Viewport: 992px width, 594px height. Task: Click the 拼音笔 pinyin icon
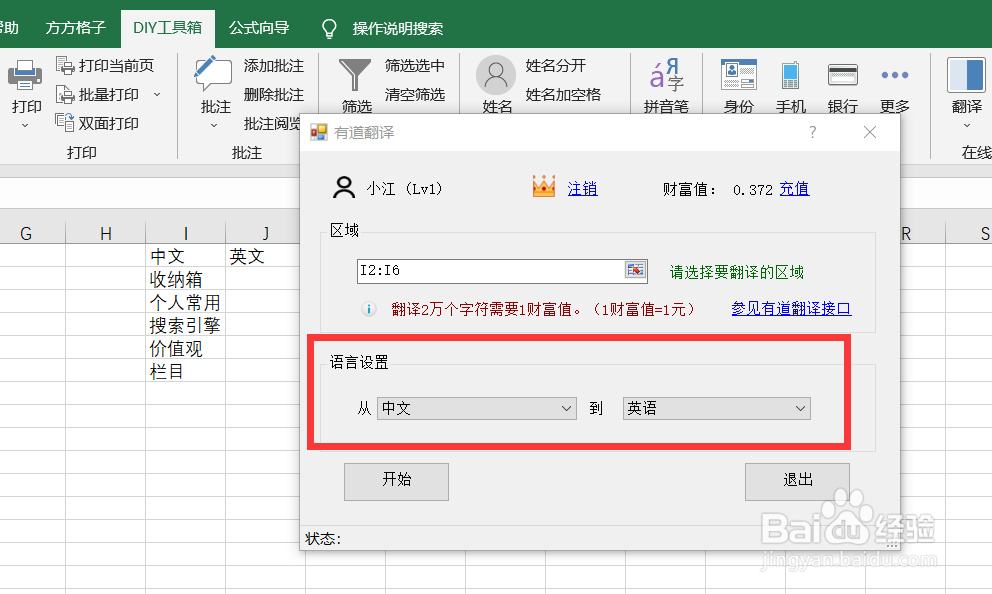666,75
